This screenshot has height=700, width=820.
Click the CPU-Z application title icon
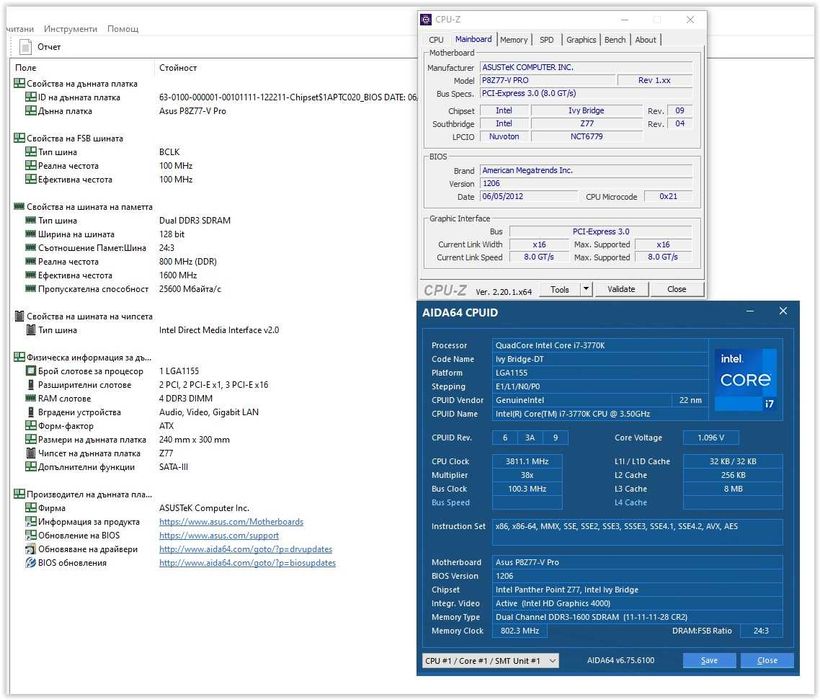426,19
